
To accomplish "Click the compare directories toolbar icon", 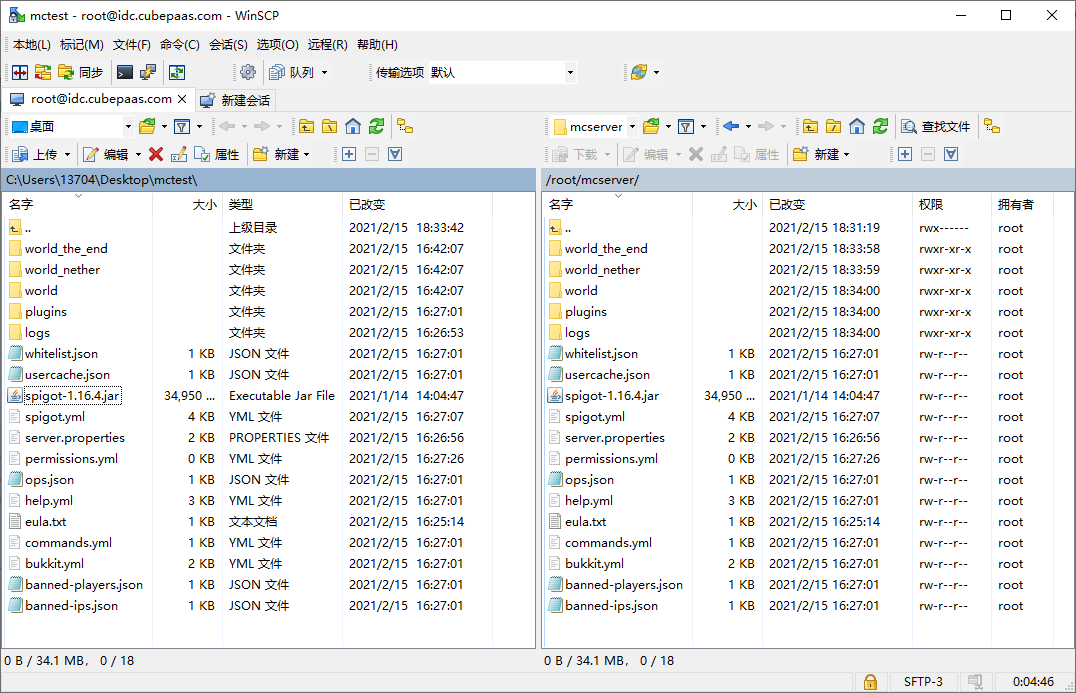I will (43, 72).
